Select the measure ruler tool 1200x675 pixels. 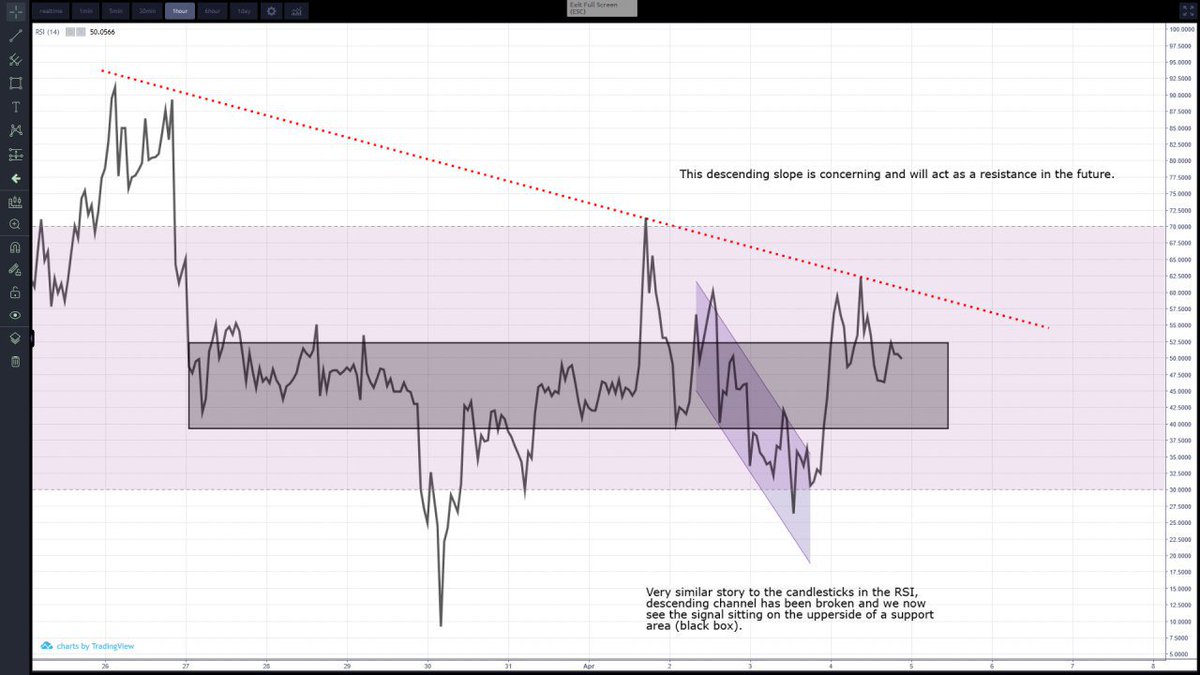(15, 202)
